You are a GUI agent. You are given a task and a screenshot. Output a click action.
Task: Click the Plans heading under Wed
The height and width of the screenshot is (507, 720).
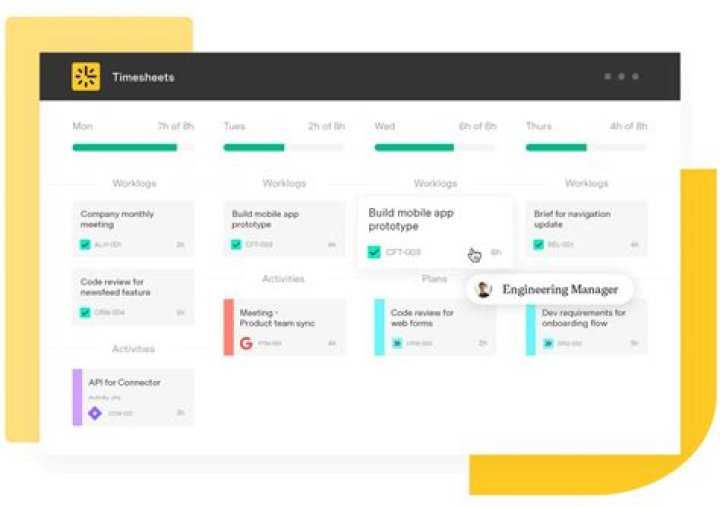434,279
